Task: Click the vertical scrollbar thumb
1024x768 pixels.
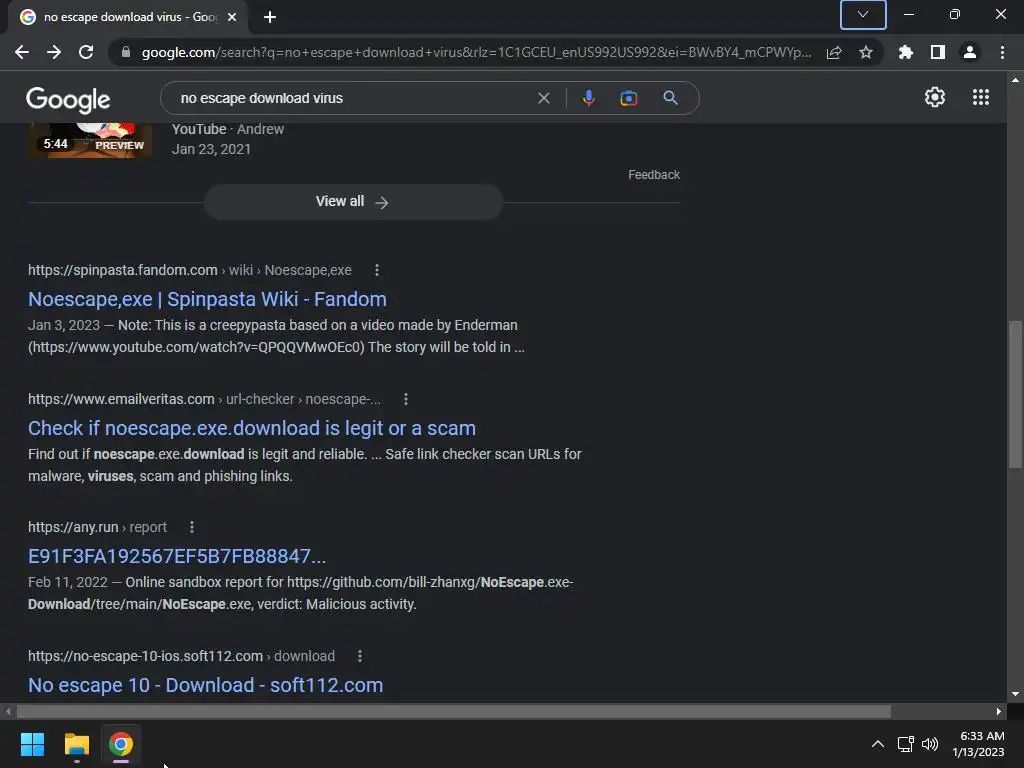Action: pos(1015,394)
